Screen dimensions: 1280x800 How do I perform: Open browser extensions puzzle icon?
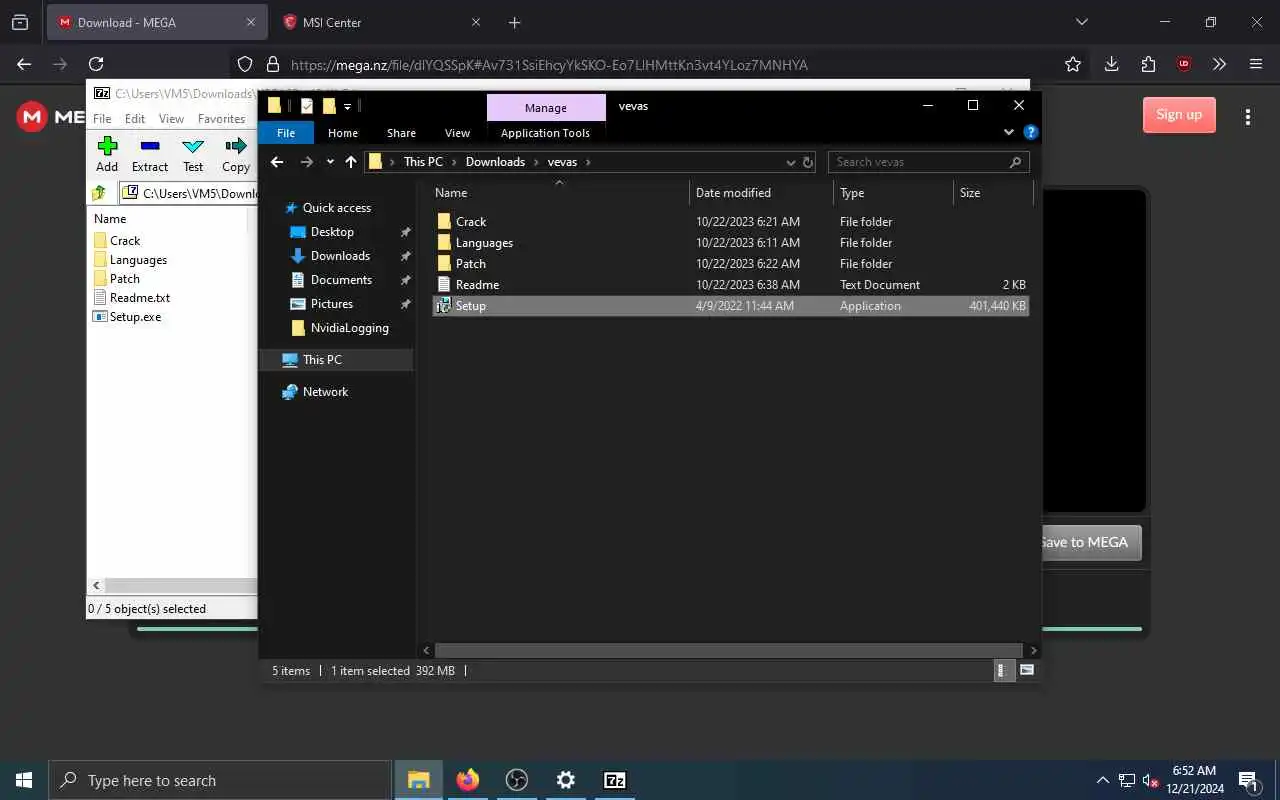pos(1148,64)
